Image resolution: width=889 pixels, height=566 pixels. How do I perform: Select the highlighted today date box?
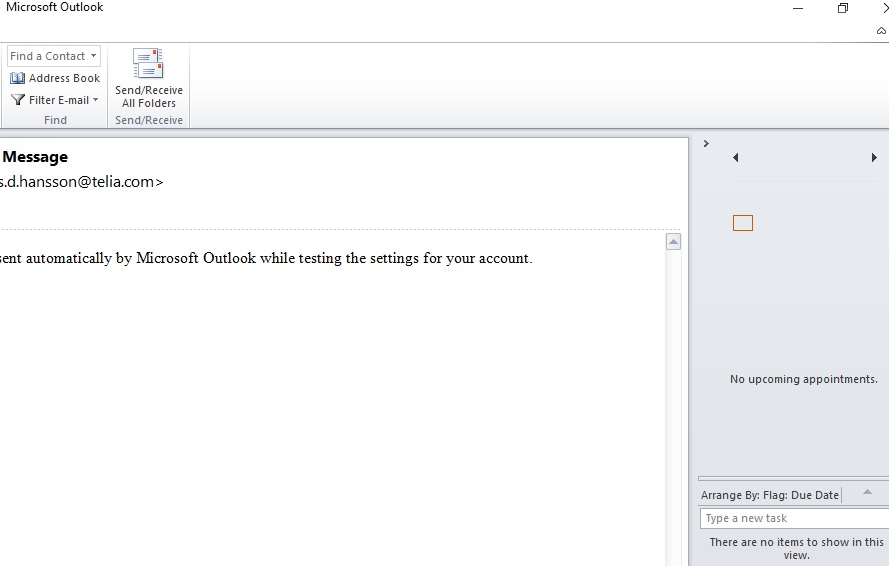(743, 223)
